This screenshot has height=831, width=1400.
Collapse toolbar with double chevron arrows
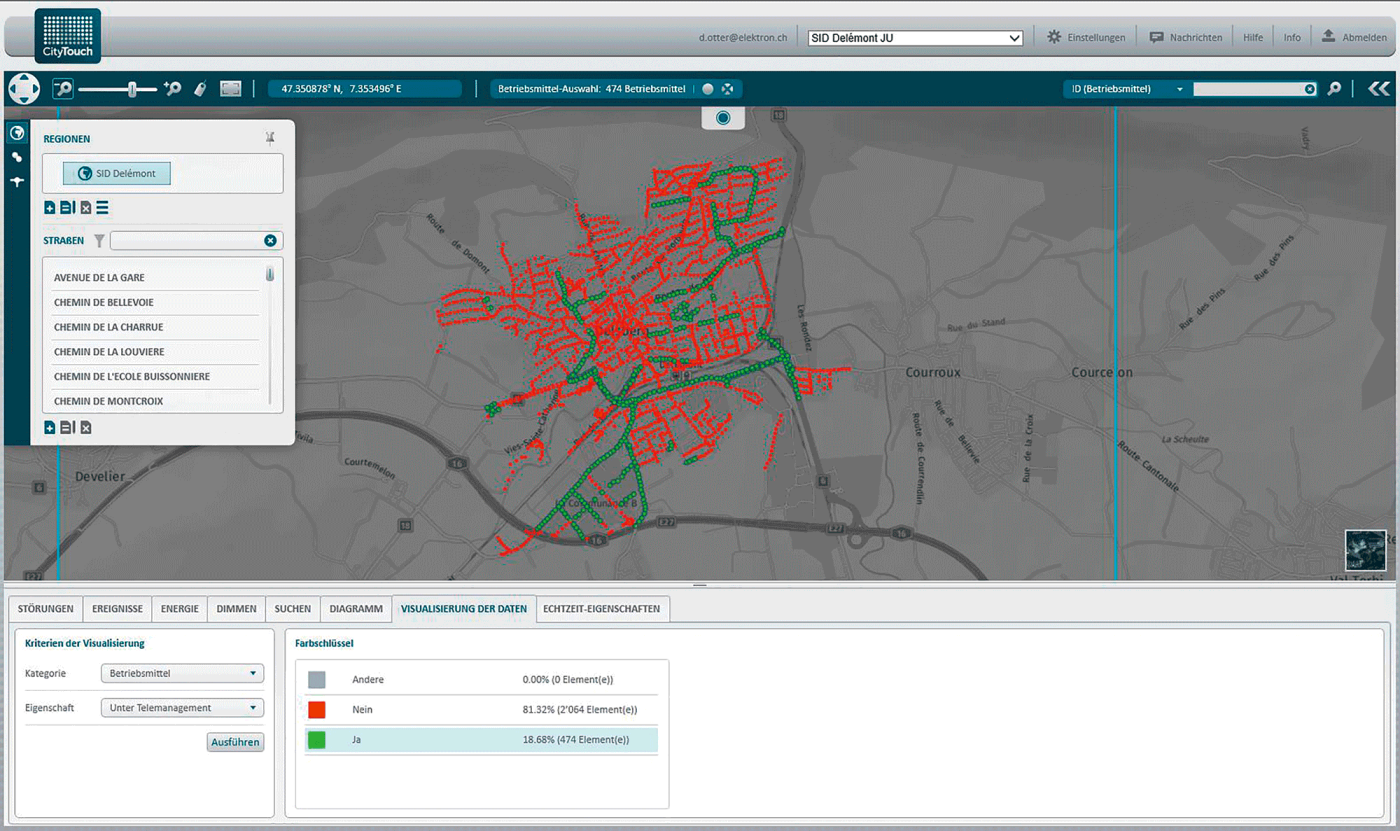tap(1379, 89)
